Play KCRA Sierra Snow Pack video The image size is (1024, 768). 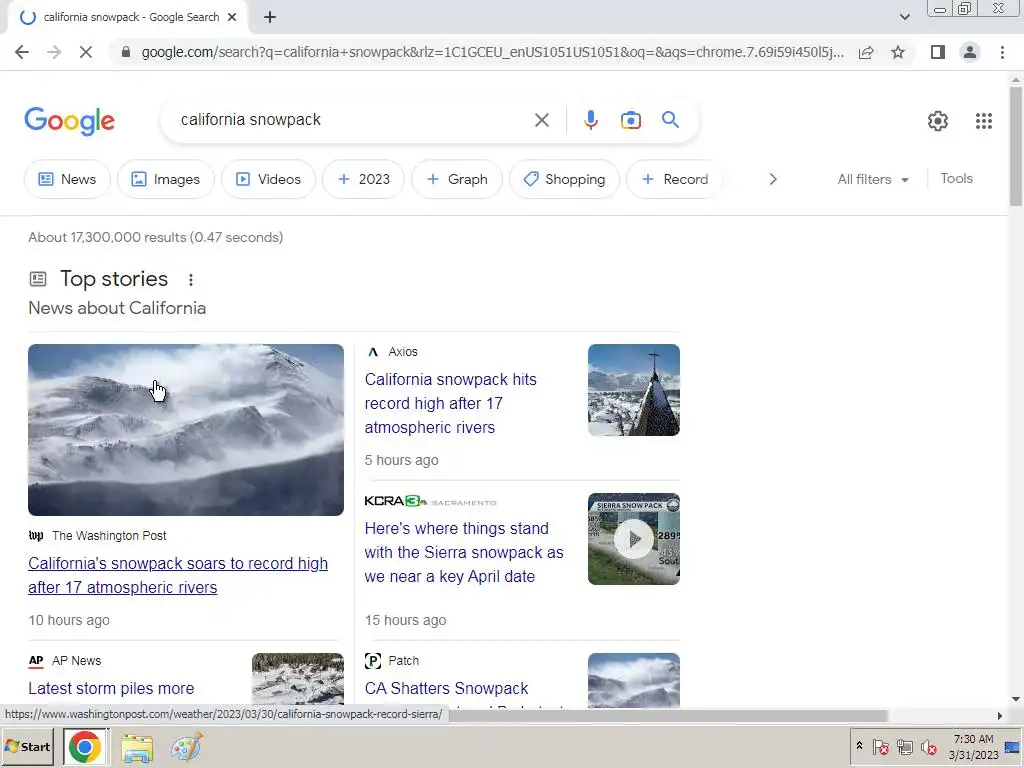pos(633,539)
